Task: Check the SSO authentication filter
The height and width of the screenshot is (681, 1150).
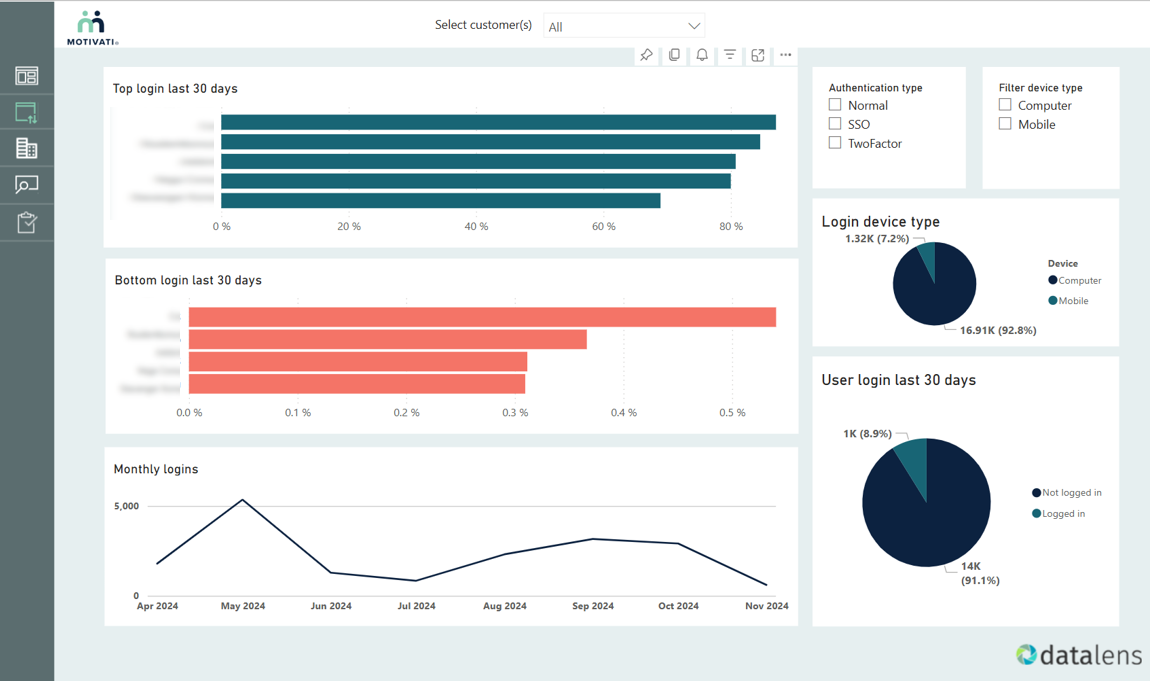Action: (x=835, y=124)
